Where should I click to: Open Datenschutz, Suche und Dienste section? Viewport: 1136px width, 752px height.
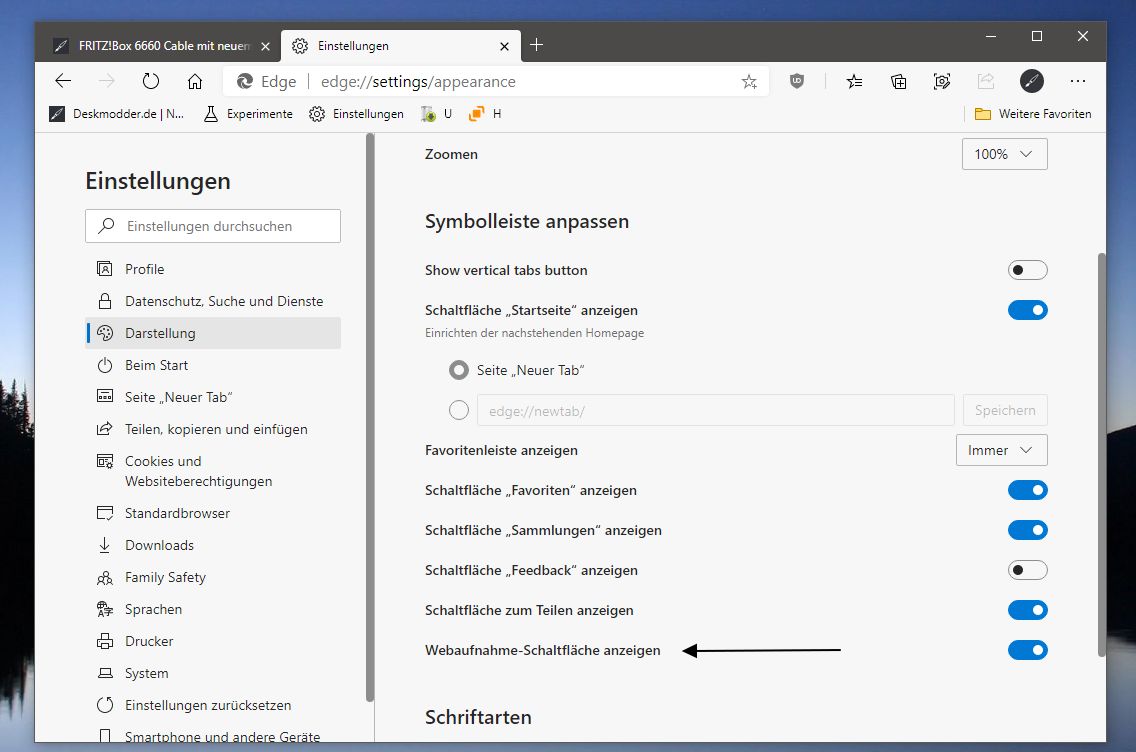pyautogui.click(x=213, y=301)
